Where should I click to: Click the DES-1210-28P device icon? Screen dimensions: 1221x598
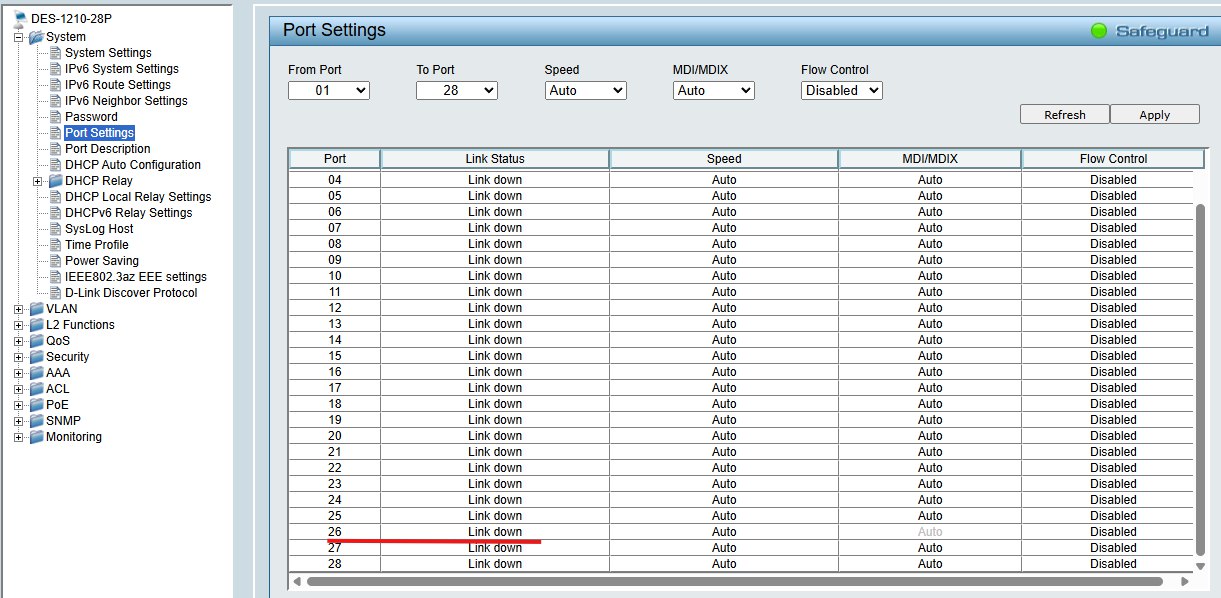(20, 20)
